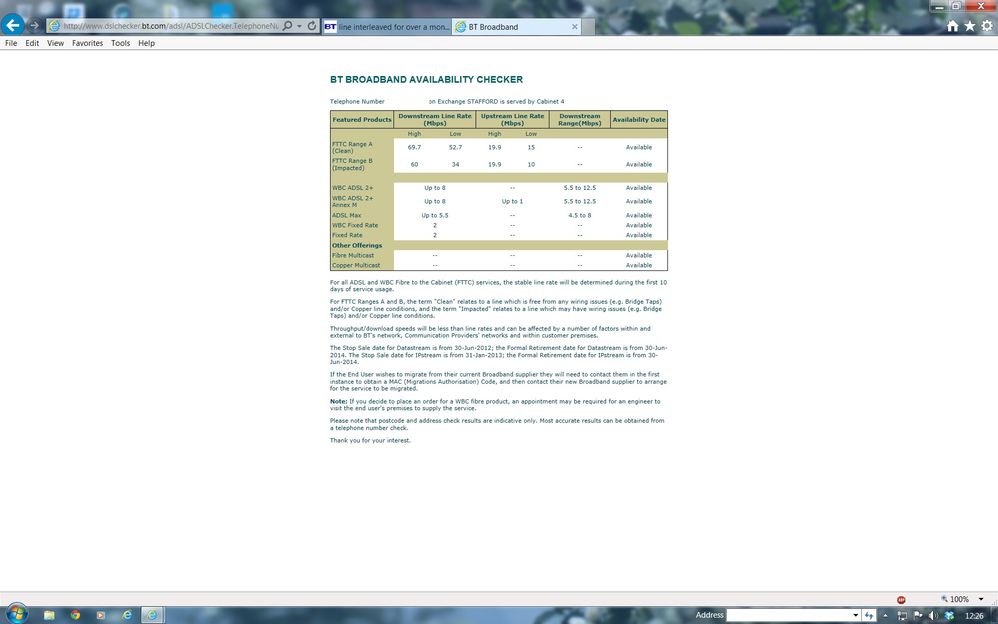
Task: Click the 'Thank you for your interest.' line
Action: click(370, 441)
